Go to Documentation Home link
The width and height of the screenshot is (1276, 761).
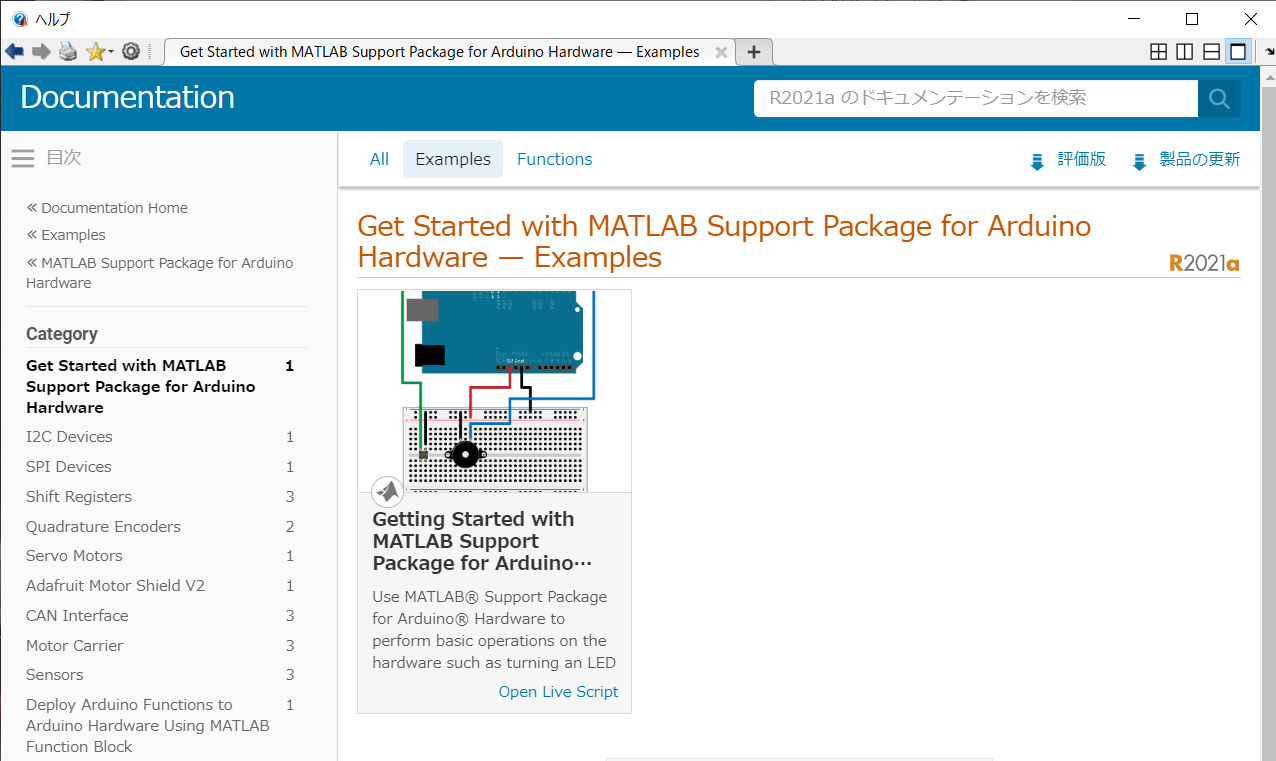(114, 208)
